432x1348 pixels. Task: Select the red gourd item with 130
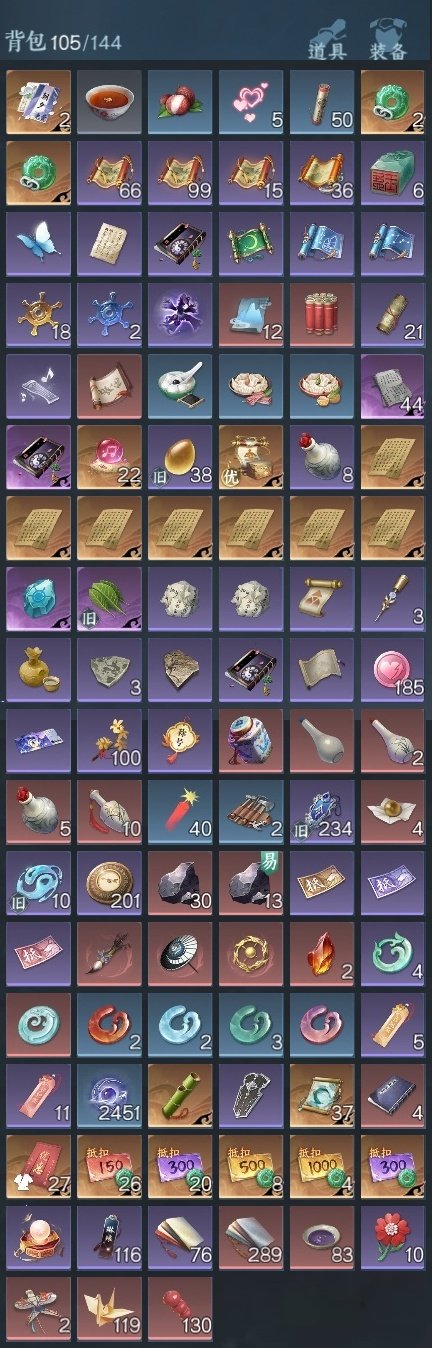tap(180, 1309)
